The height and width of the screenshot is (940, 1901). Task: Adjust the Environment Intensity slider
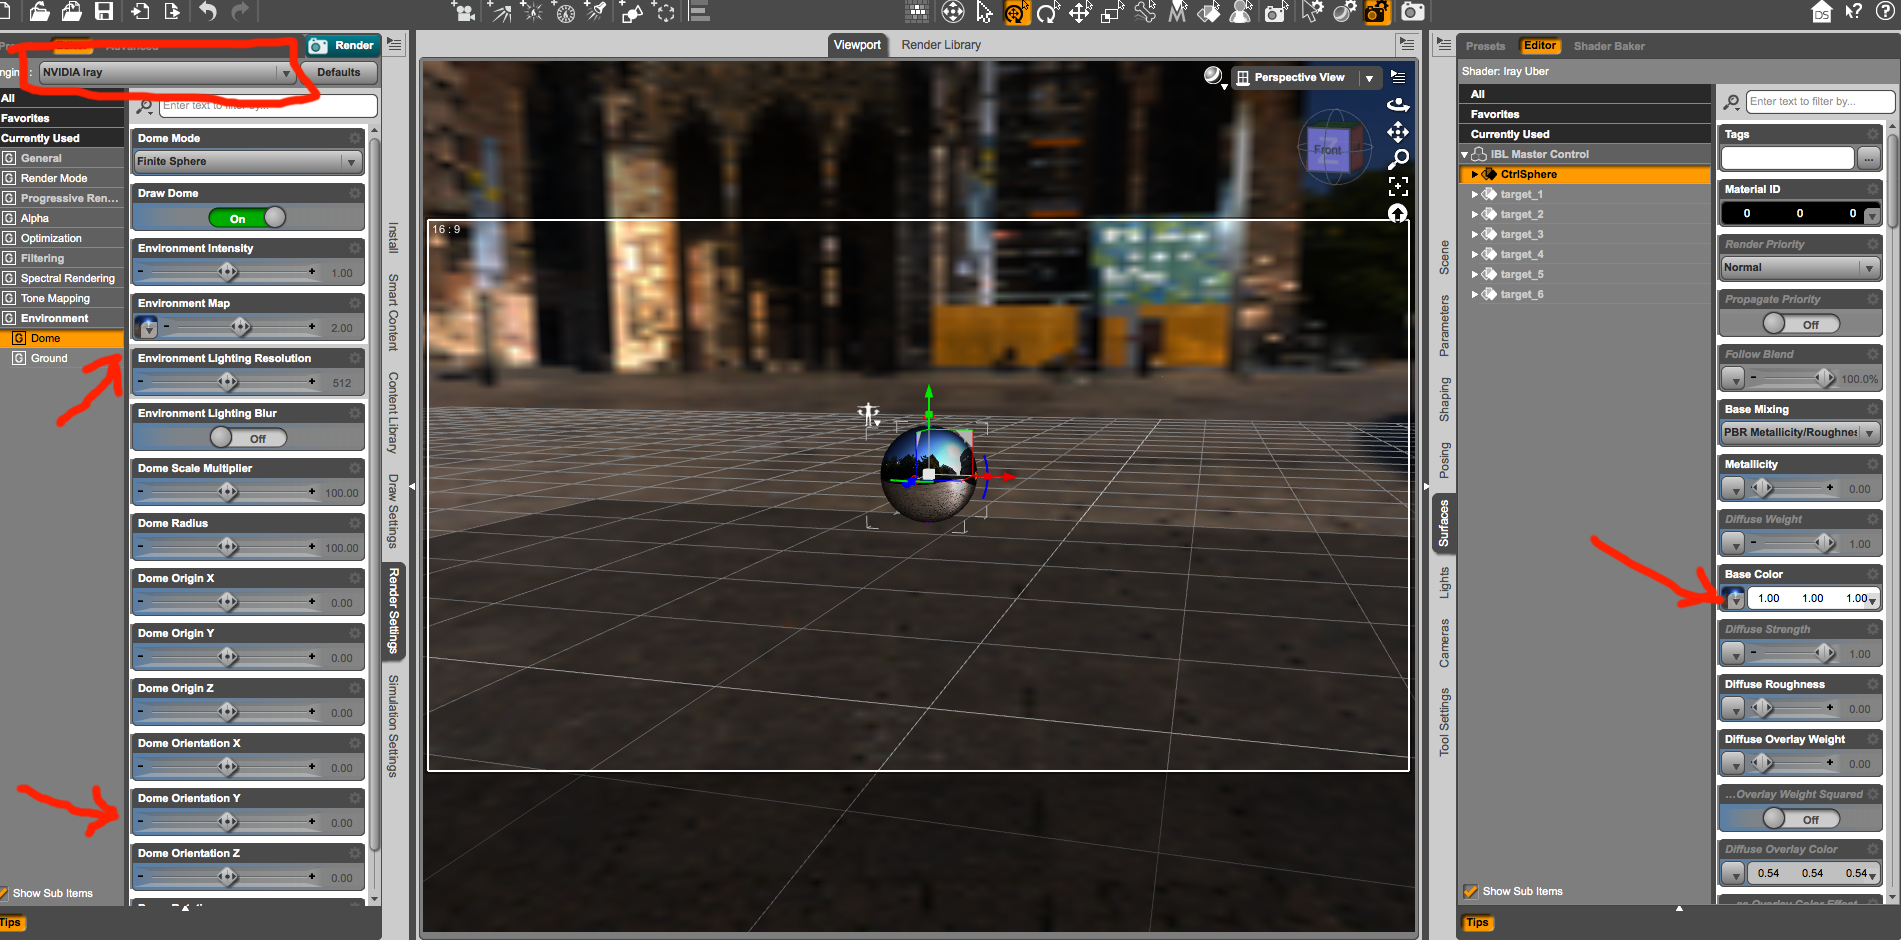click(227, 272)
